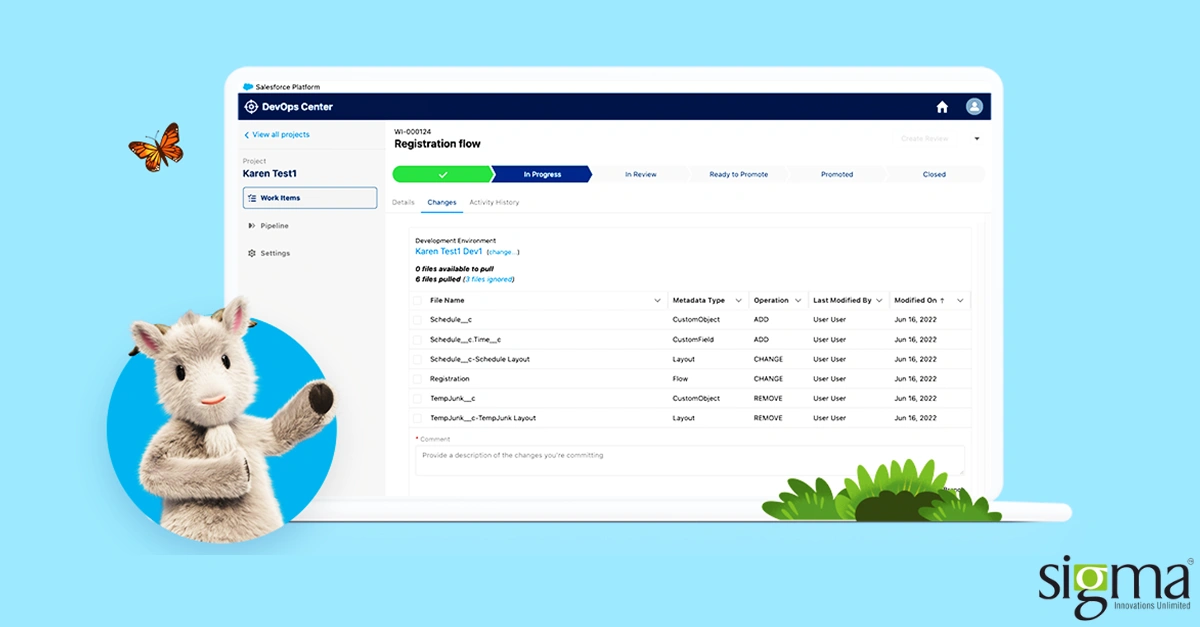Click the Create Review button
Image resolution: width=1200 pixels, height=627 pixels.
(x=925, y=139)
